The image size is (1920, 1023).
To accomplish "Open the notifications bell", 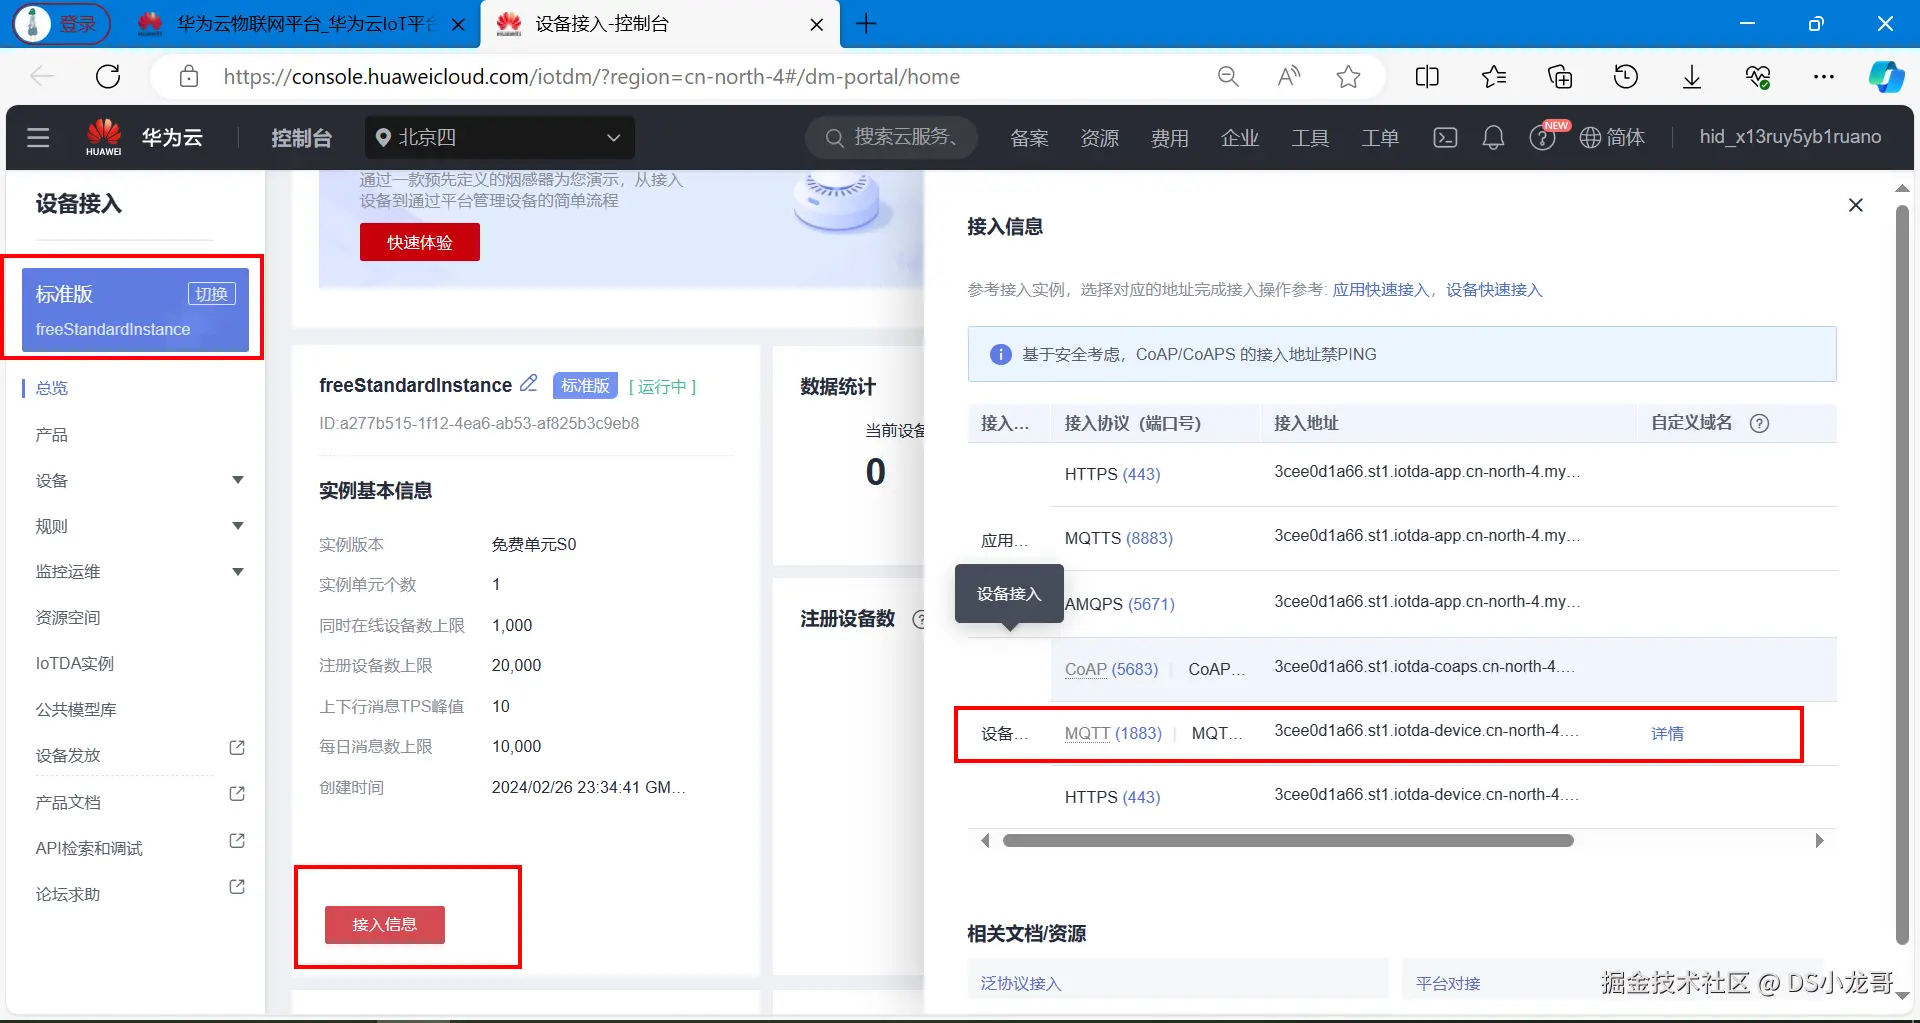I will tap(1493, 137).
